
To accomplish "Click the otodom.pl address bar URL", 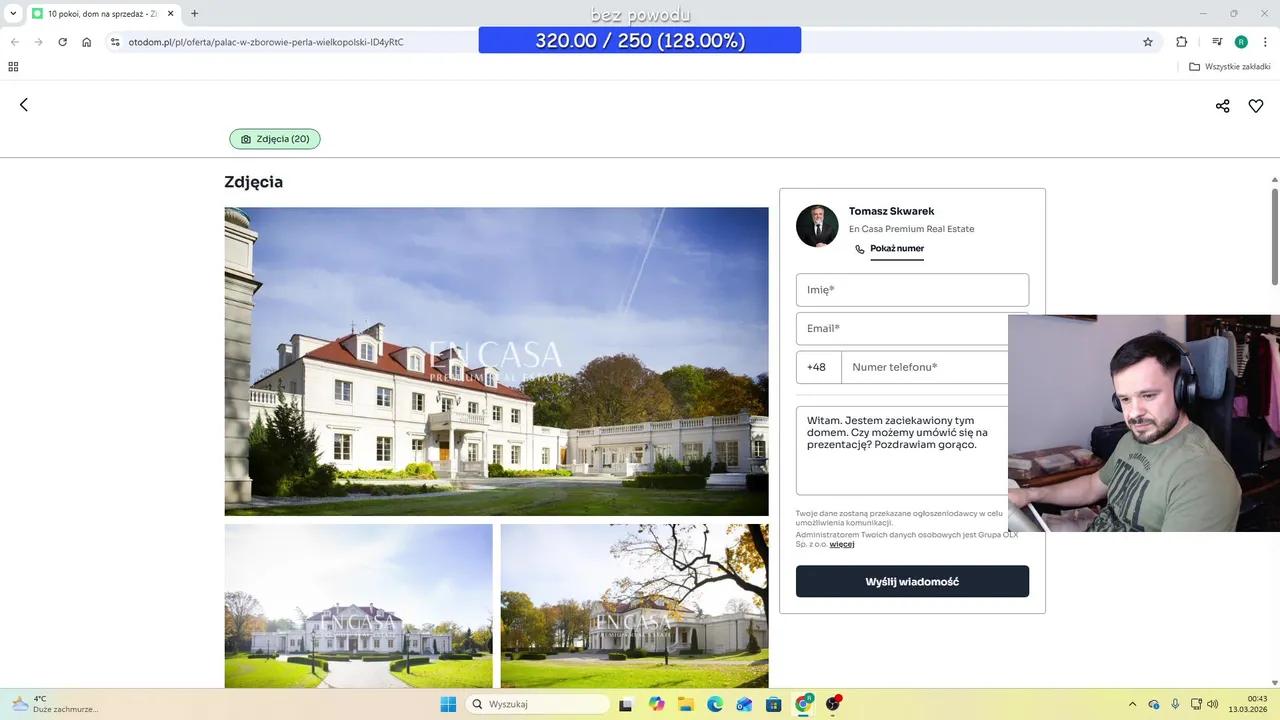I will click(266, 42).
